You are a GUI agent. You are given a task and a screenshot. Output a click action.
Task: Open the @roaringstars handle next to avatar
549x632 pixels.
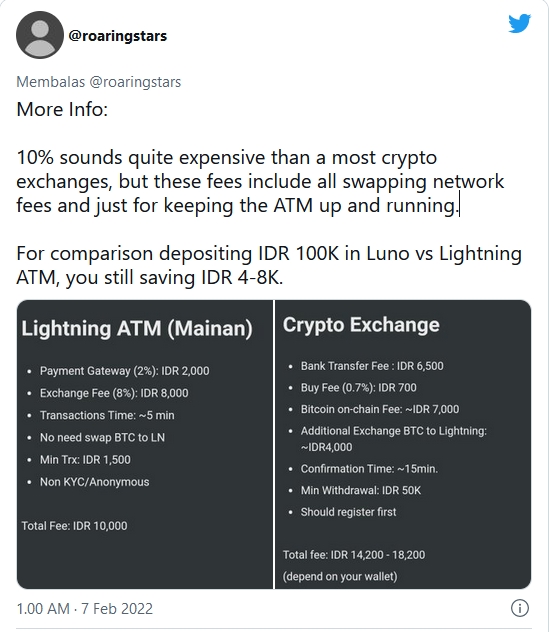point(118,36)
